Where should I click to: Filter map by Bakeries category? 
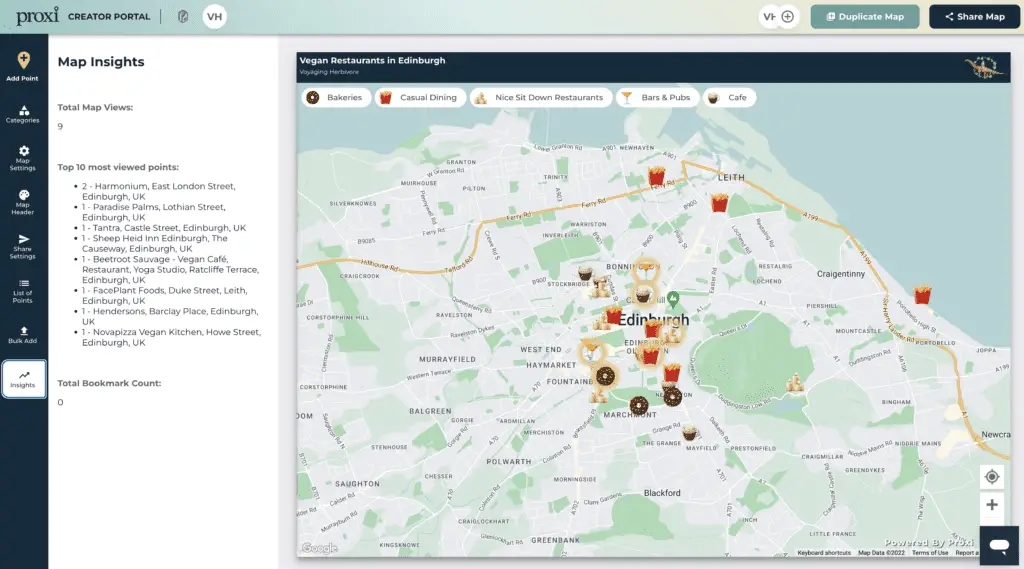(x=336, y=97)
